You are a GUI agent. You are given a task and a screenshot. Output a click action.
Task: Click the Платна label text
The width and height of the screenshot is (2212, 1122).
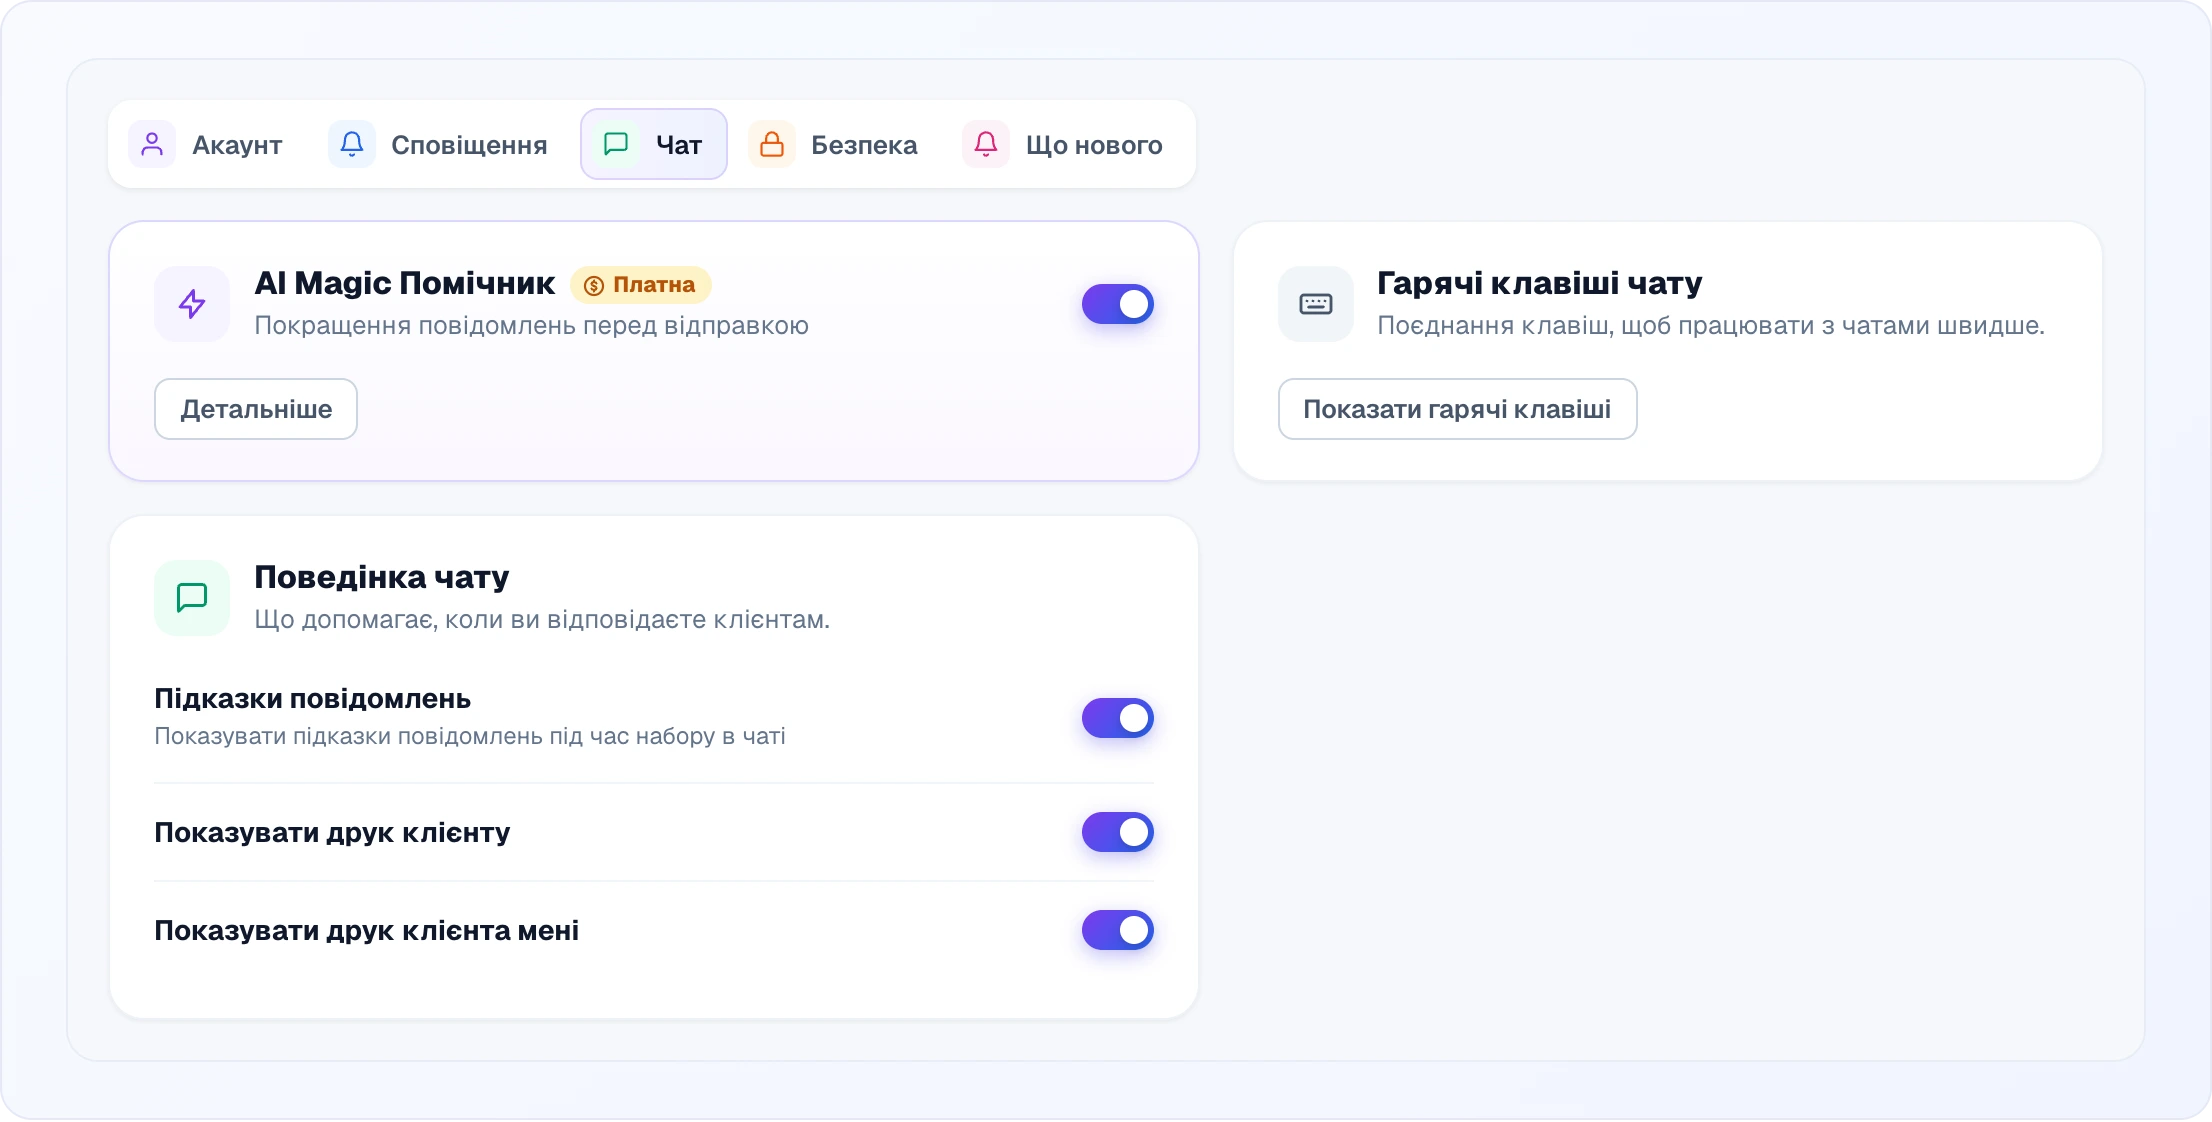click(654, 285)
